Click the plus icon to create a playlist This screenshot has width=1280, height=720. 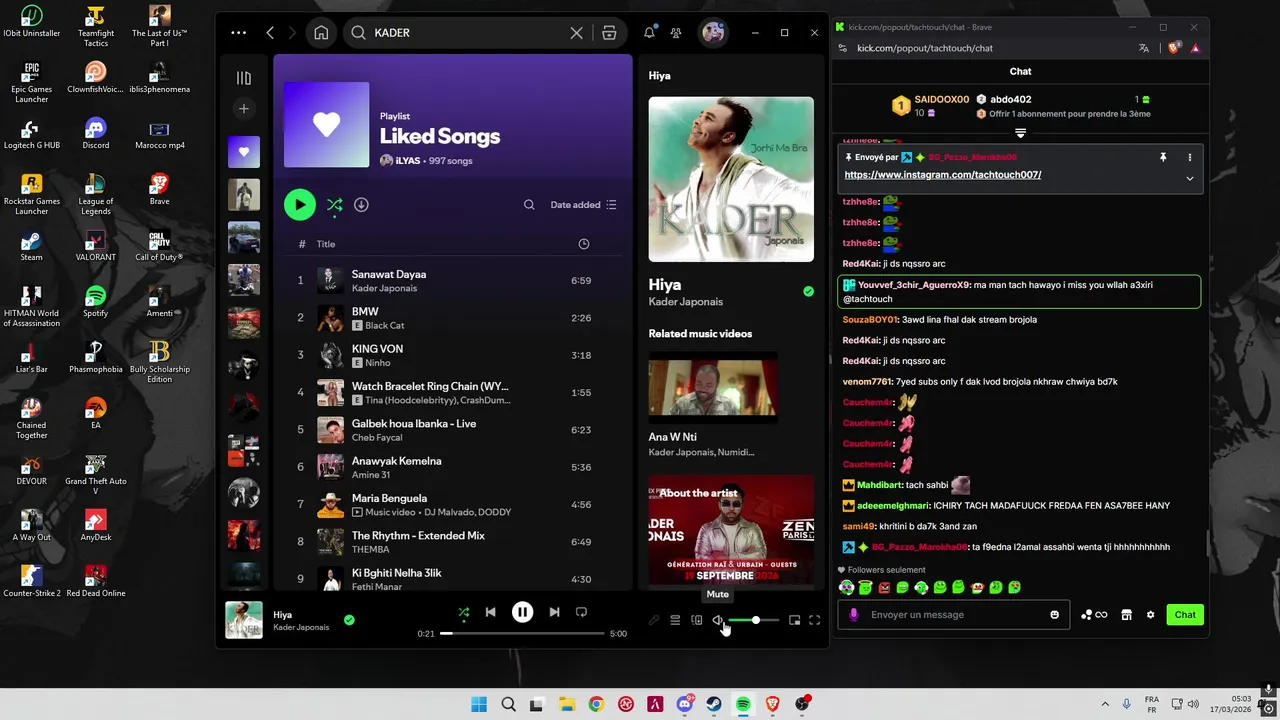(x=244, y=109)
